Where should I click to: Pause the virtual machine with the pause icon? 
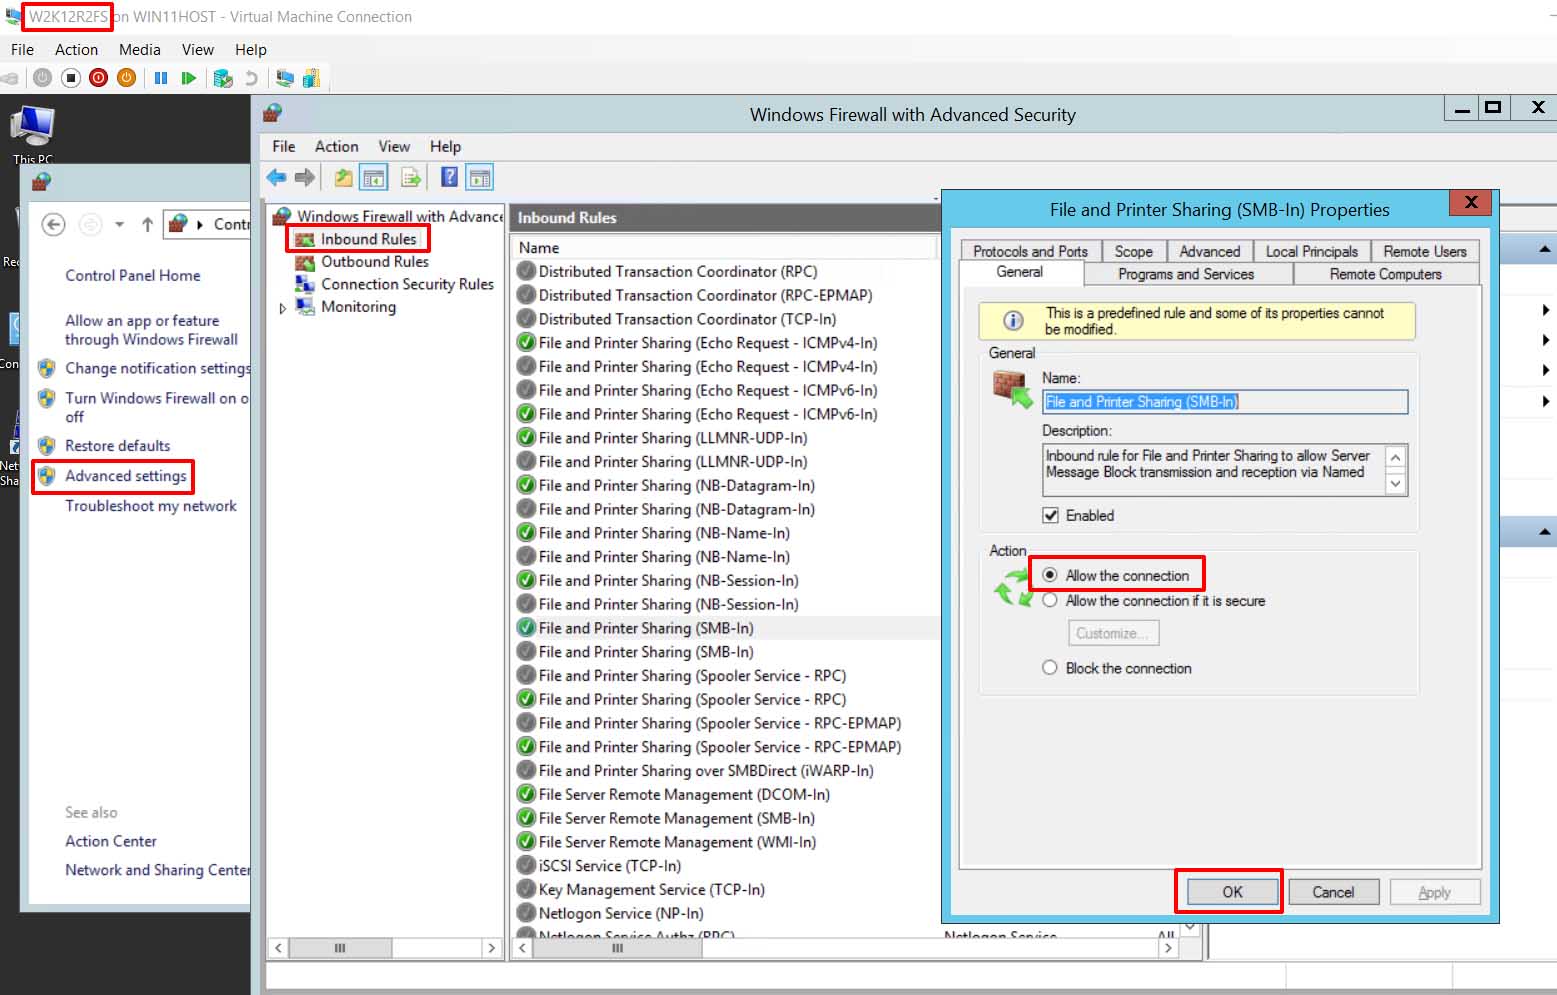click(161, 78)
